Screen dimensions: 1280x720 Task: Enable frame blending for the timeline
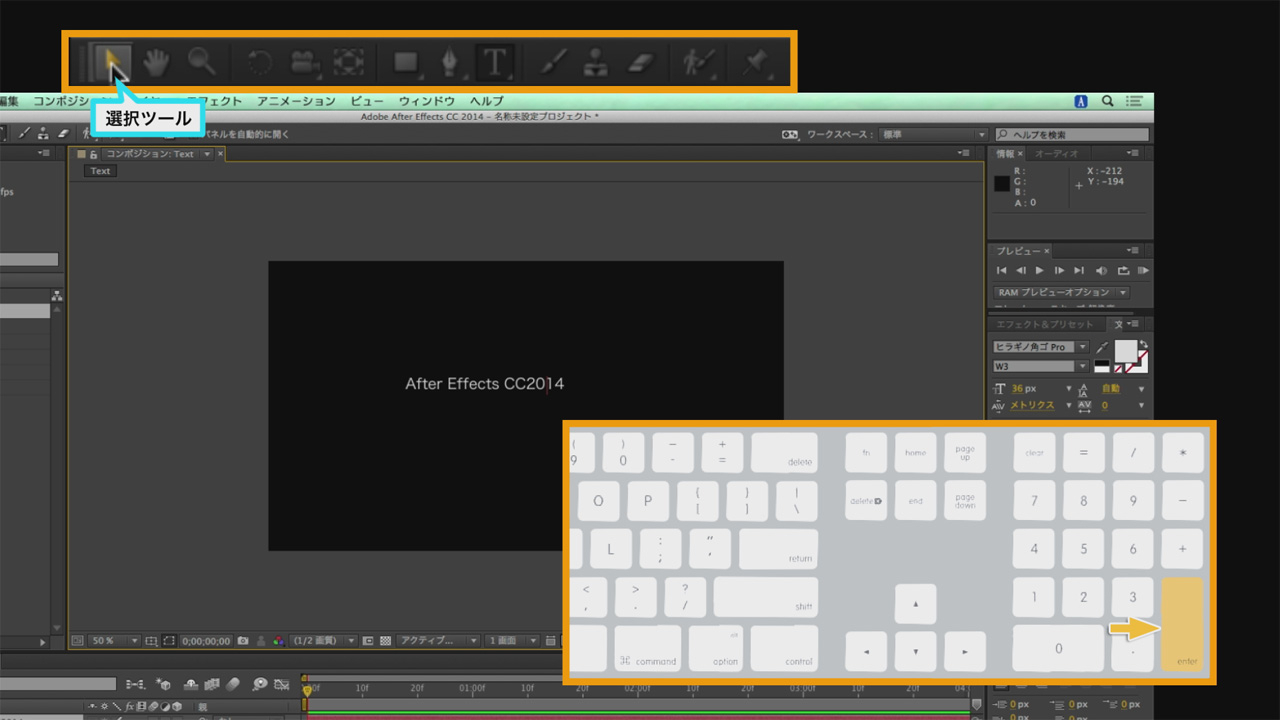click(x=211, y=685)
